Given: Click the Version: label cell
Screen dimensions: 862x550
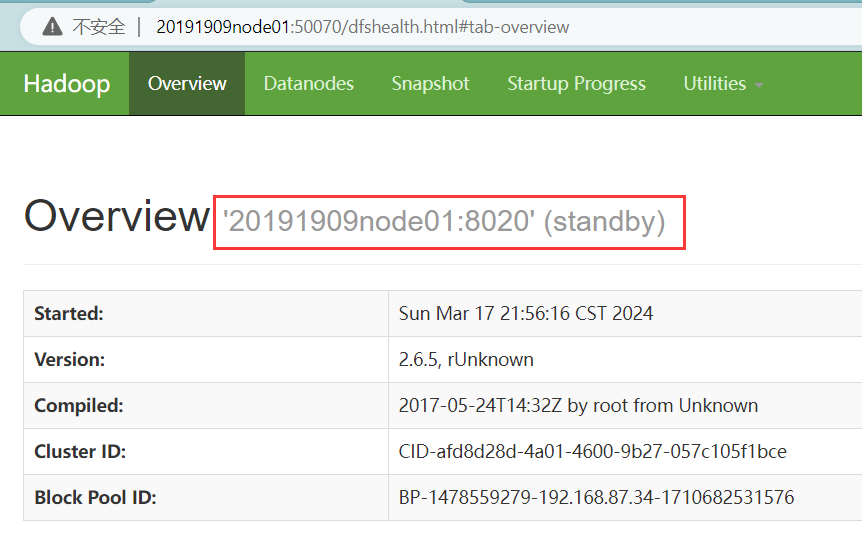Looking at the screenshot, I should click(206, 360).
